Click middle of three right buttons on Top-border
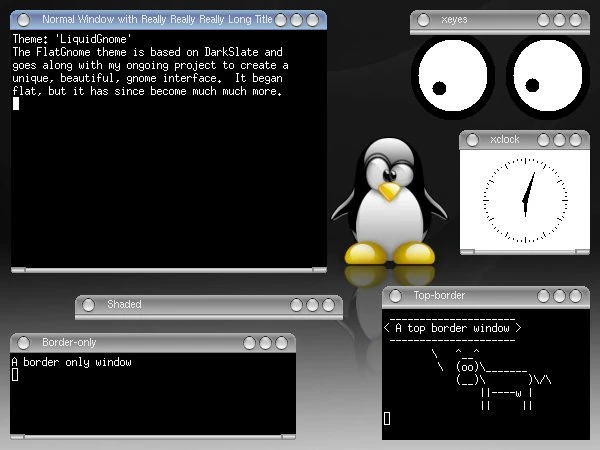The width and height of the screenshot is (600, 450). (559, 296)
